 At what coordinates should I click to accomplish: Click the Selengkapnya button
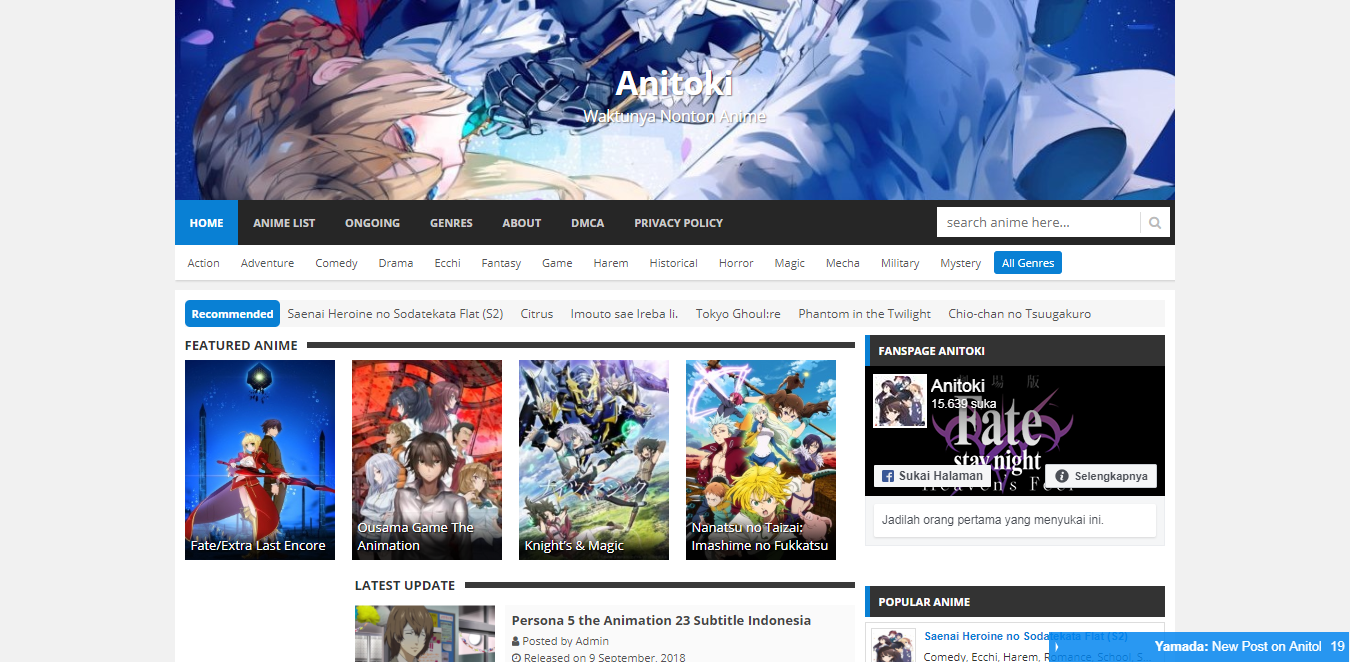point(1102,476)
